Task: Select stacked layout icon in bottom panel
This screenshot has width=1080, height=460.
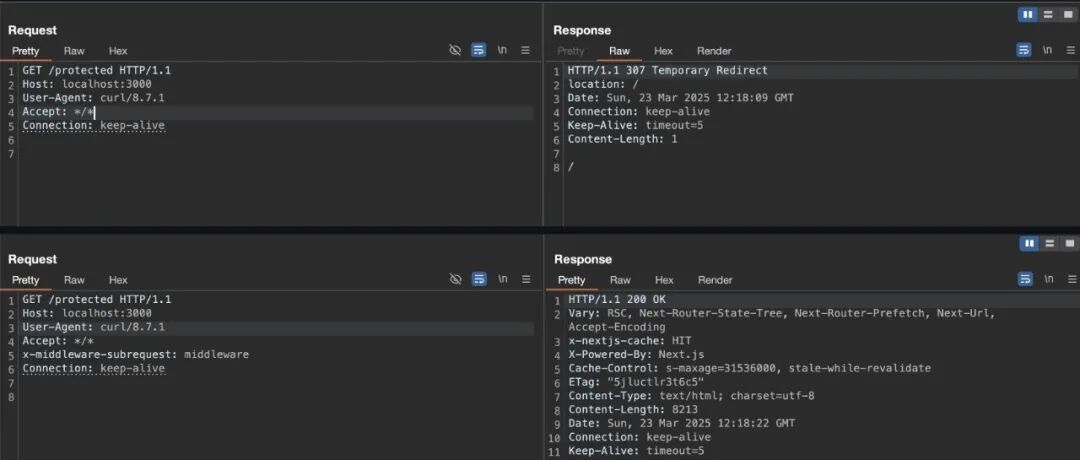Action: click(x=1049, y=243)
